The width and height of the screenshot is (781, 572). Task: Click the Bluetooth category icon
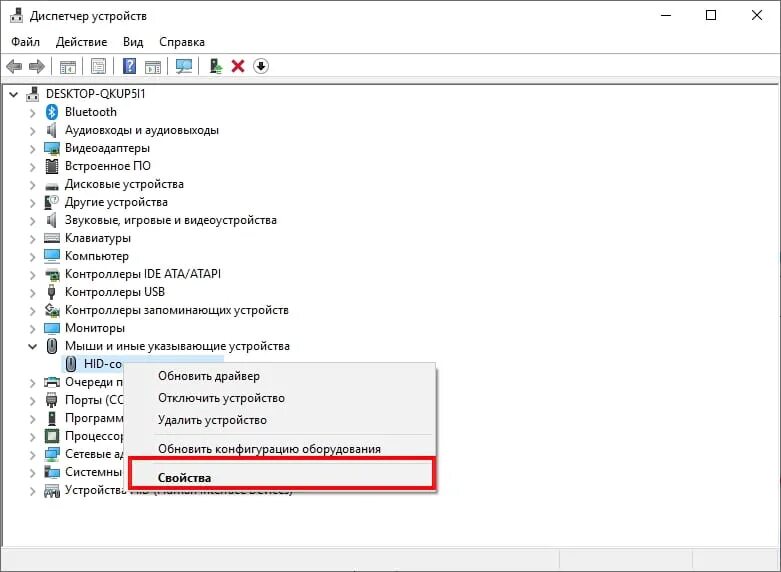[x=52, y=112]
